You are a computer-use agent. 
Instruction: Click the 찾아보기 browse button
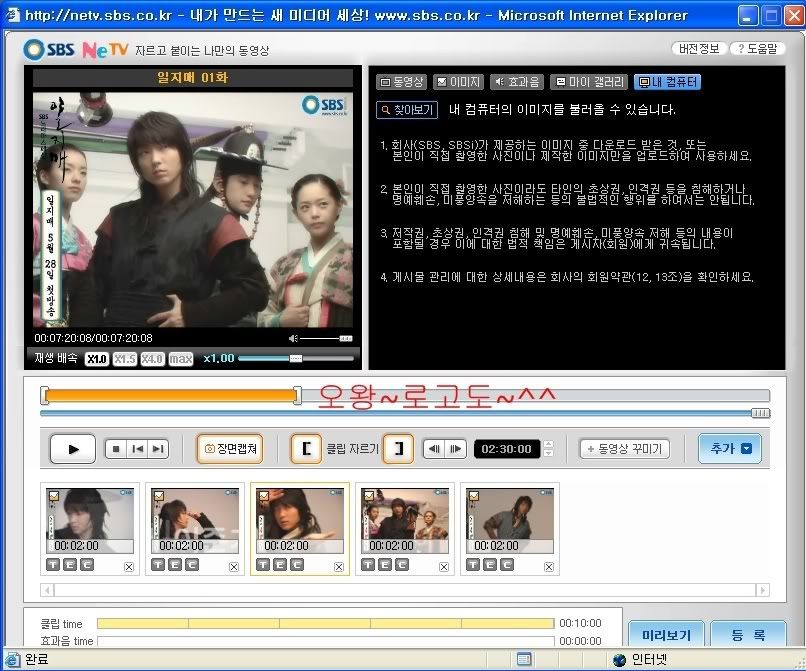[407, 110]
